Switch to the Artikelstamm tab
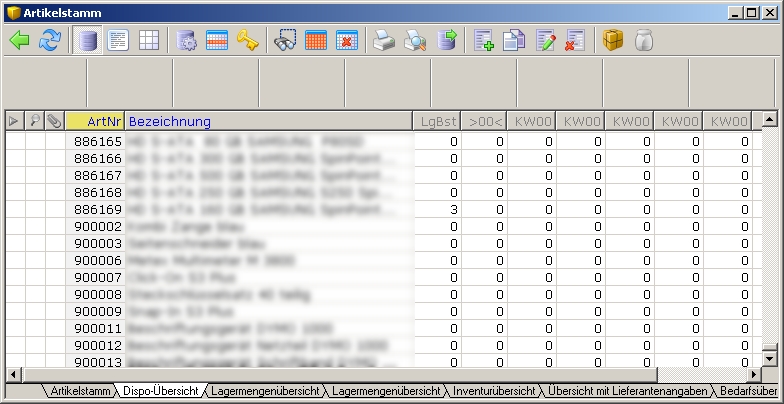This screenshot has height=404, width=784. pos(81,391)
